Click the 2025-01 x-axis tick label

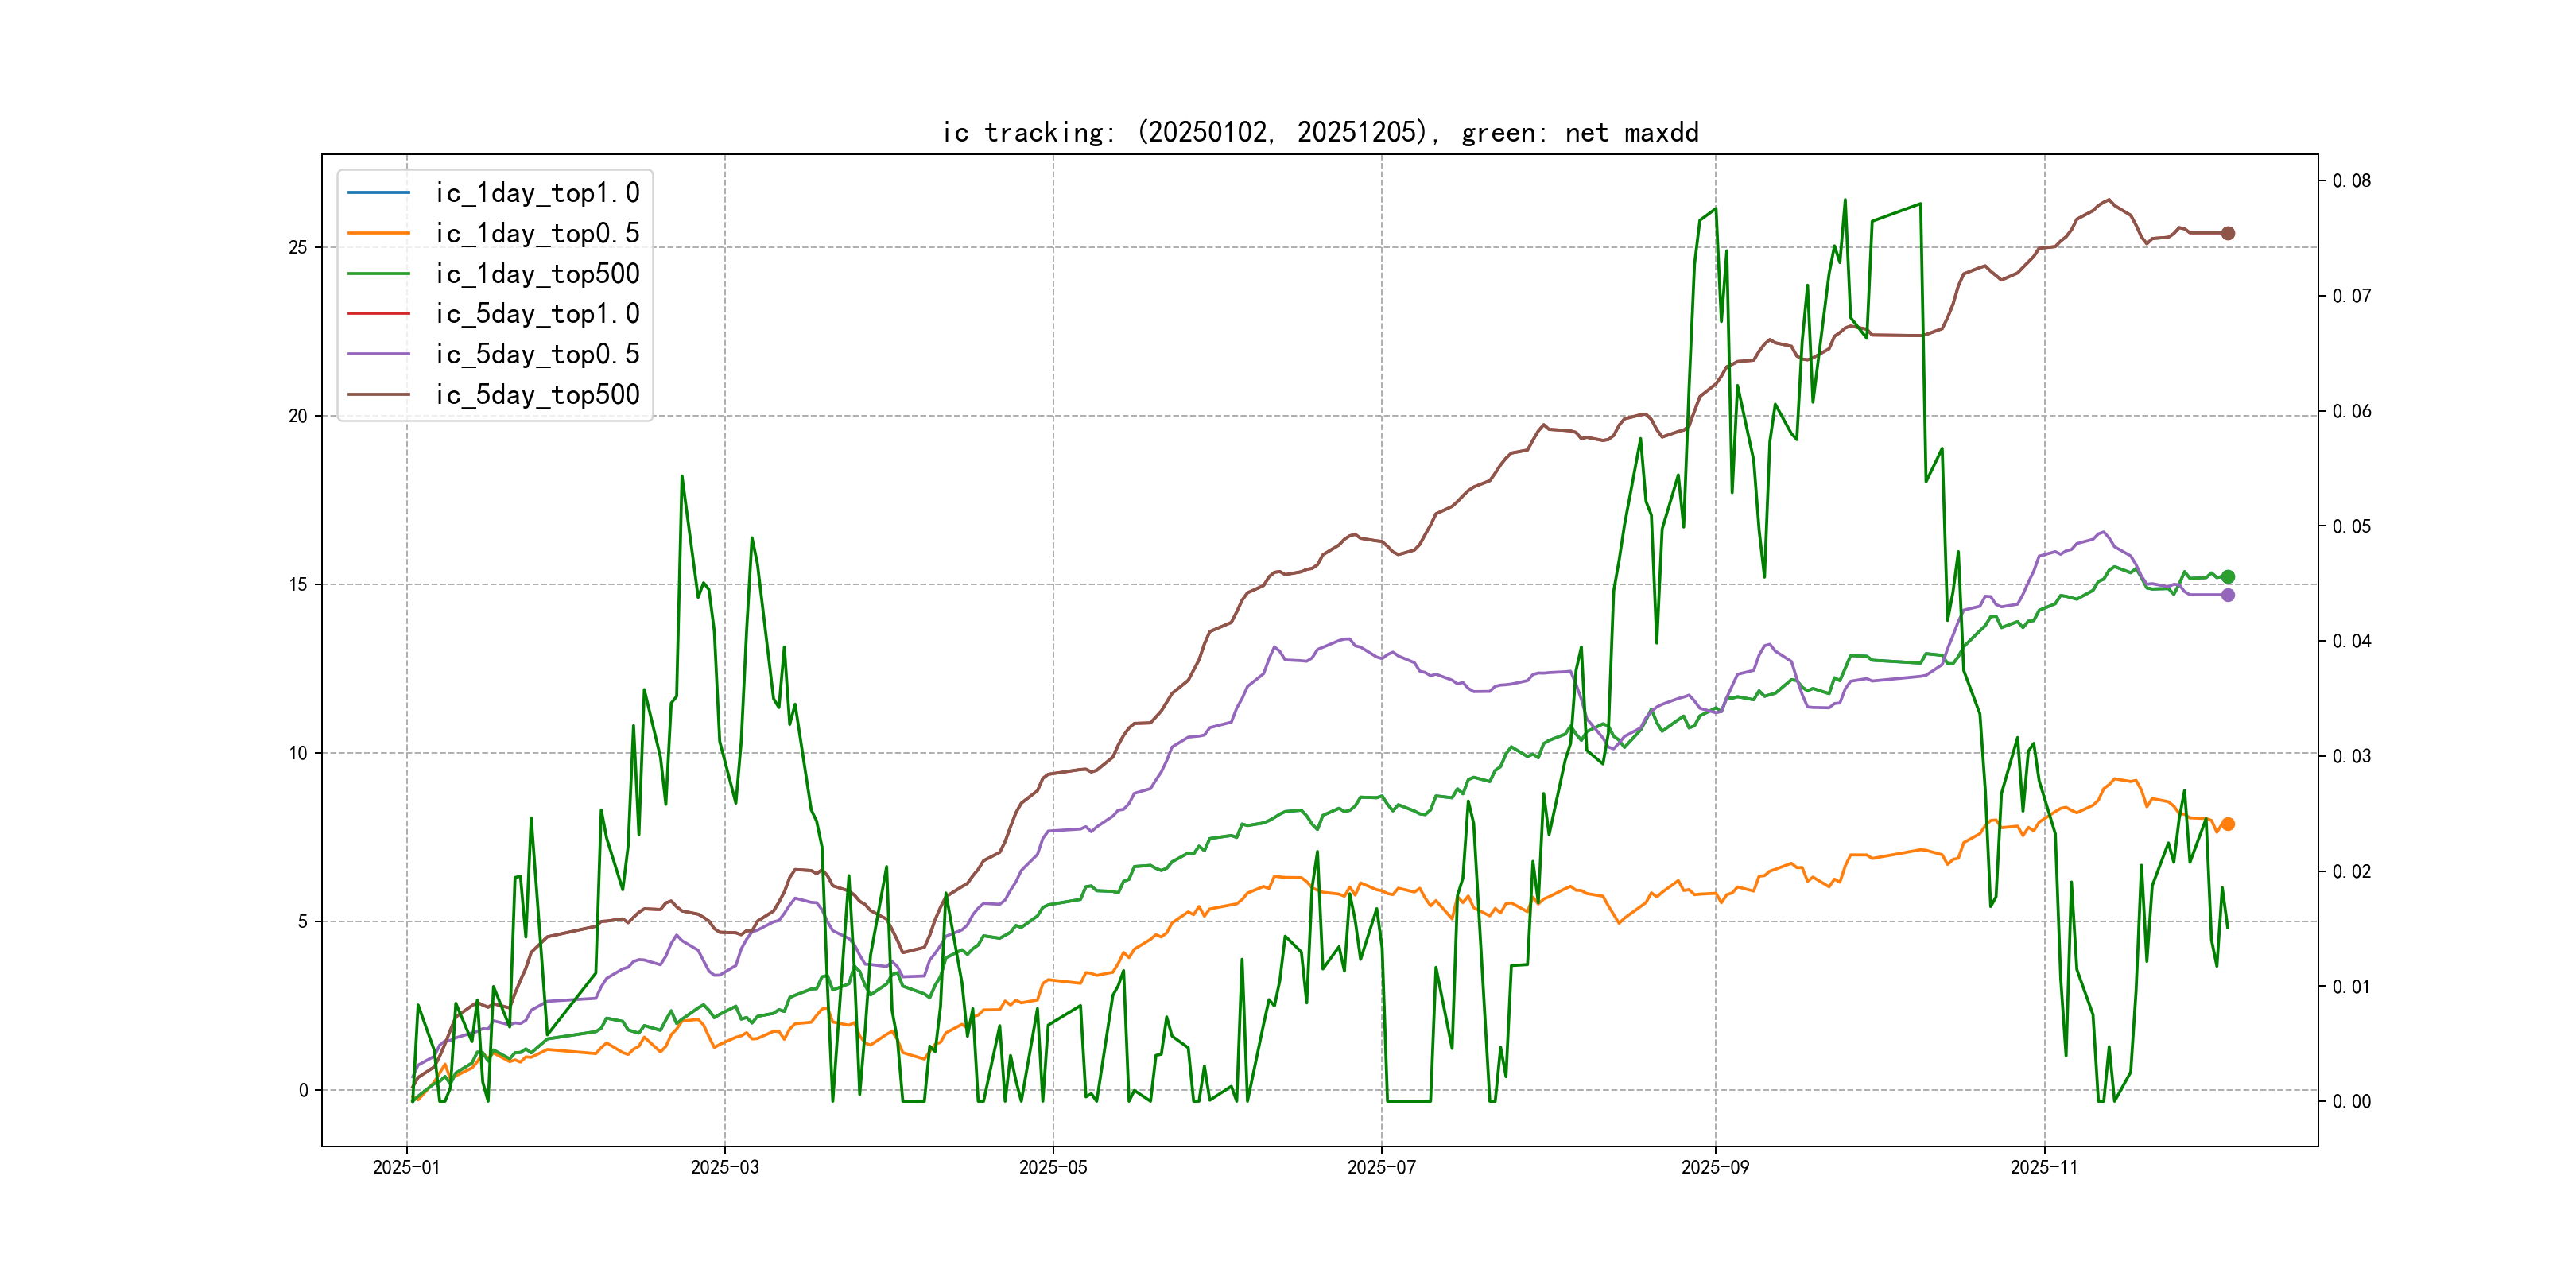pos(406,1167)
